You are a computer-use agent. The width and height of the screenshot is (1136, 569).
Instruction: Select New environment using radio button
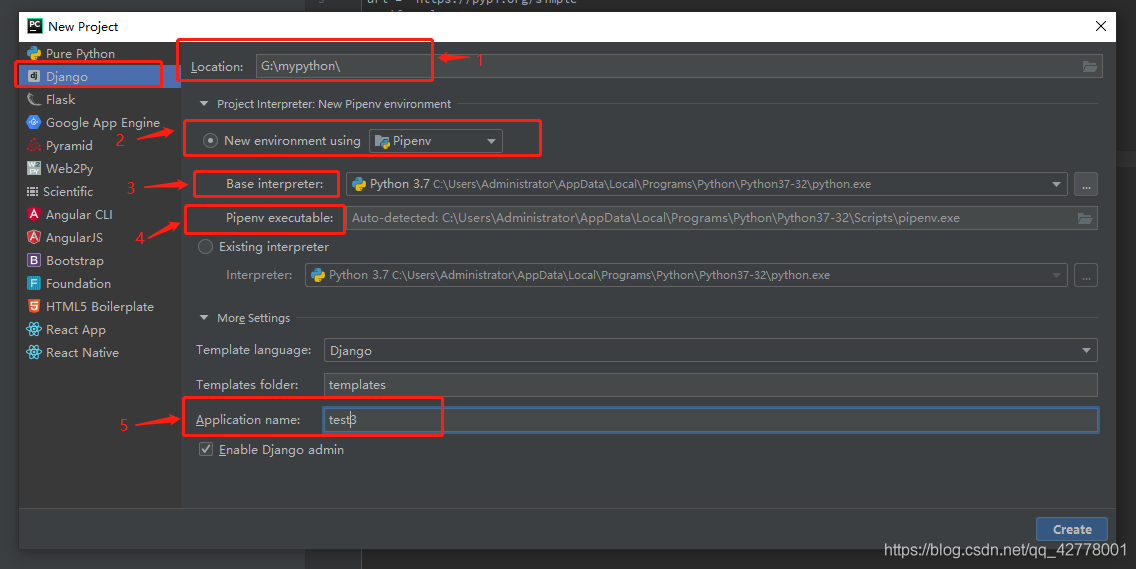coord(210,141)
